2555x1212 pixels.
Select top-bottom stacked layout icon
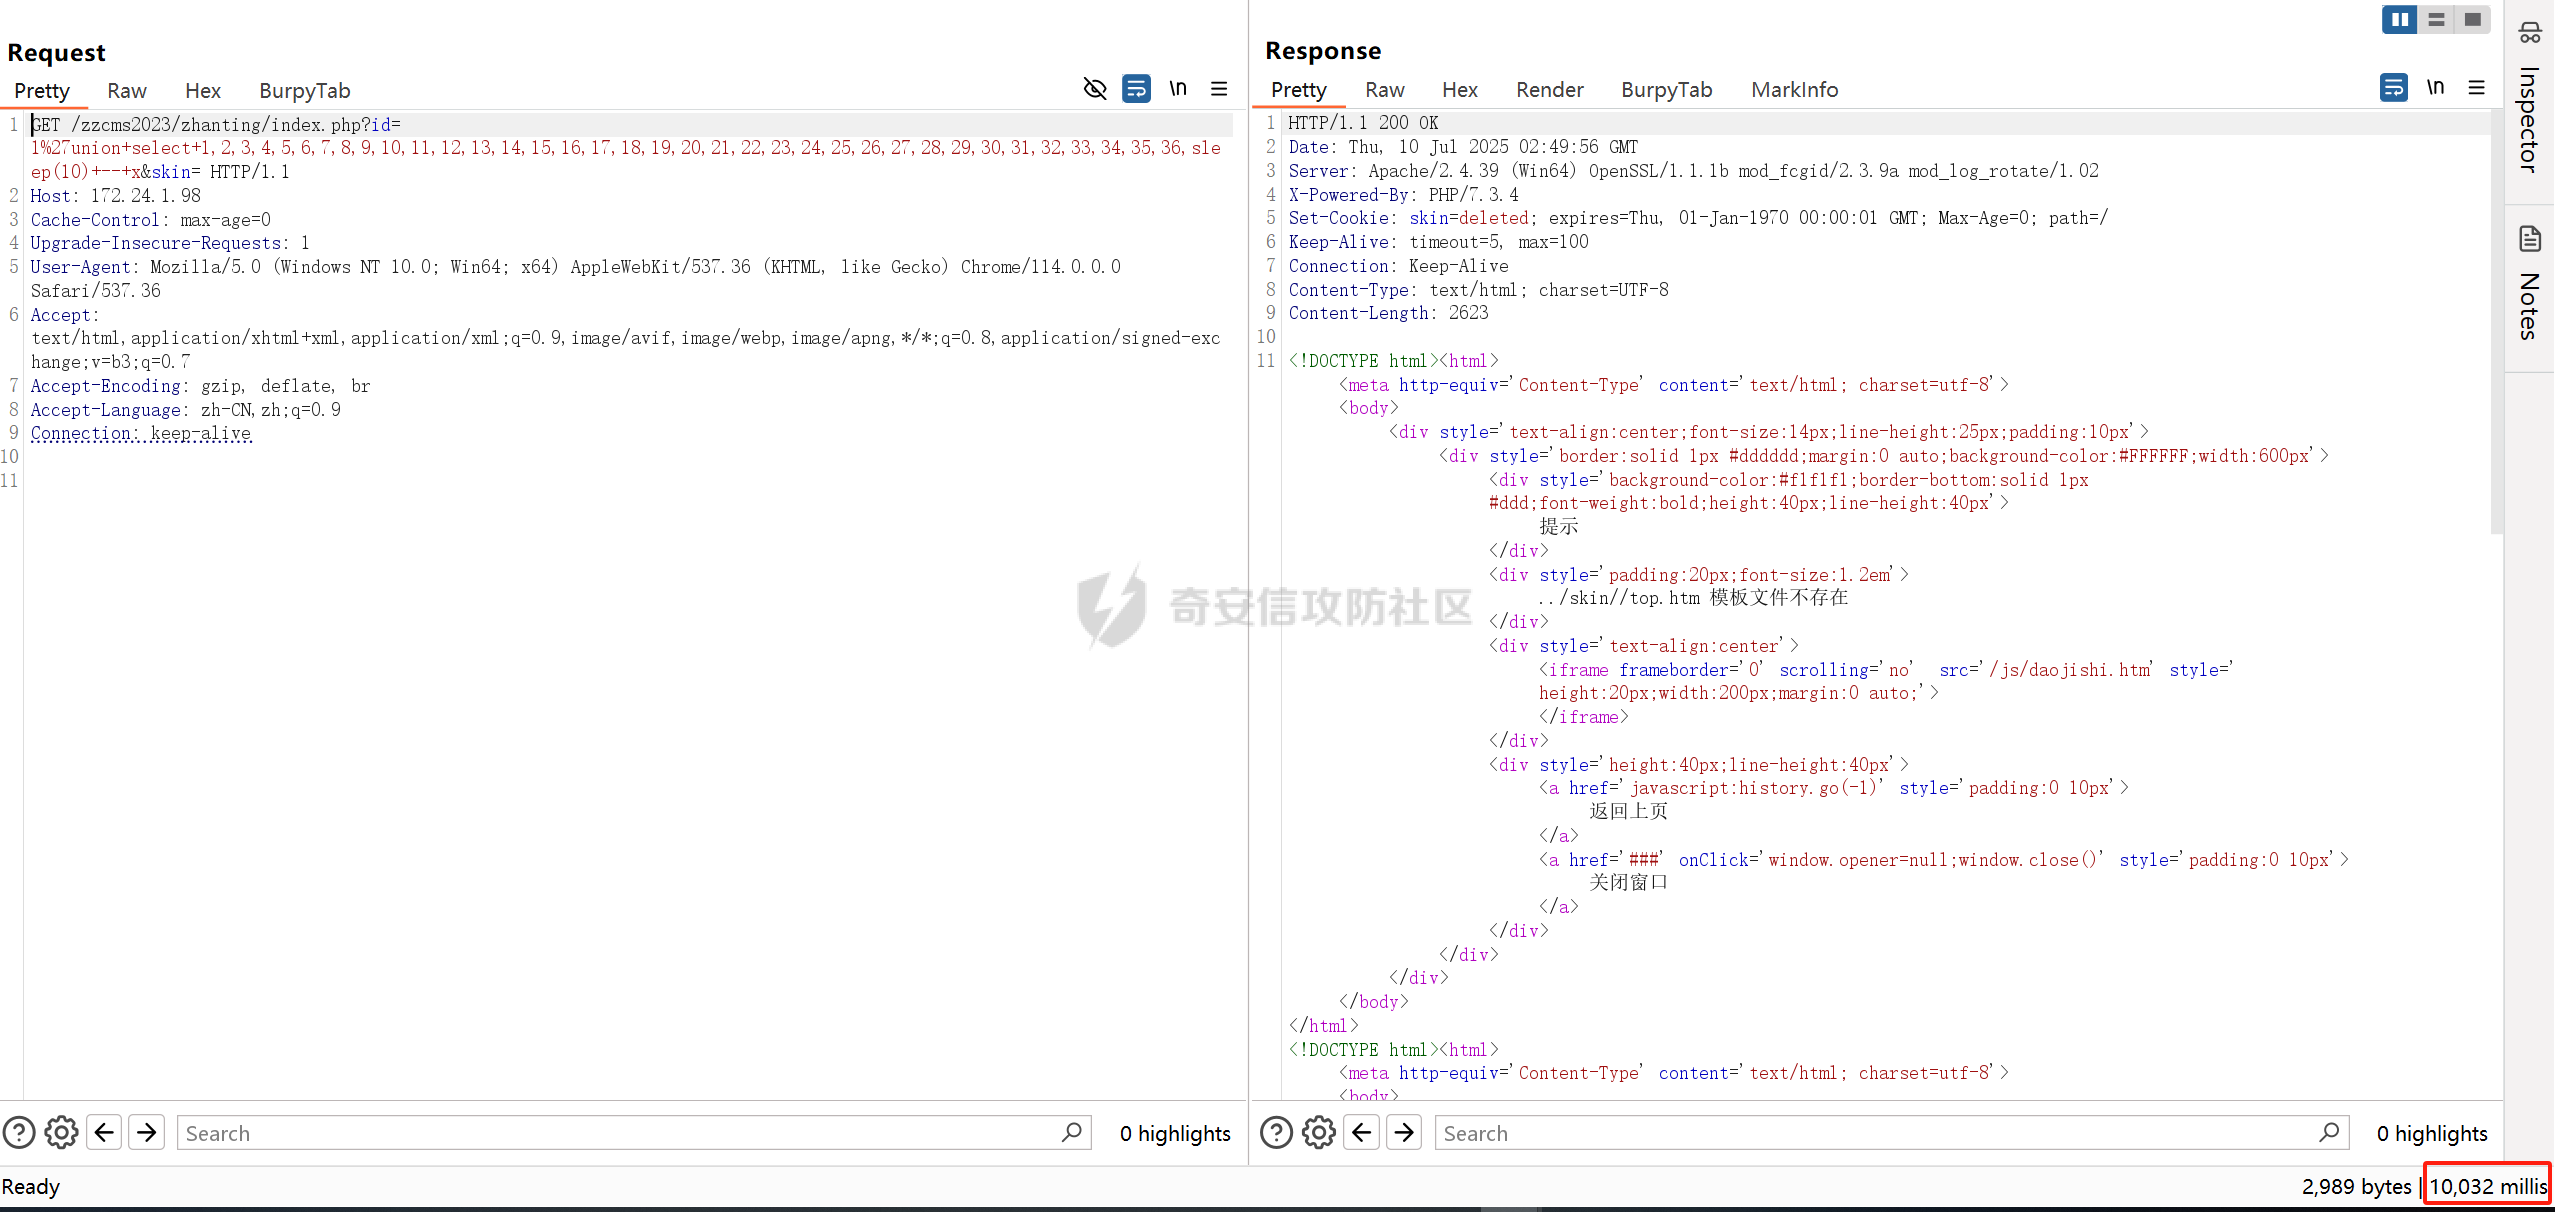2436,19
